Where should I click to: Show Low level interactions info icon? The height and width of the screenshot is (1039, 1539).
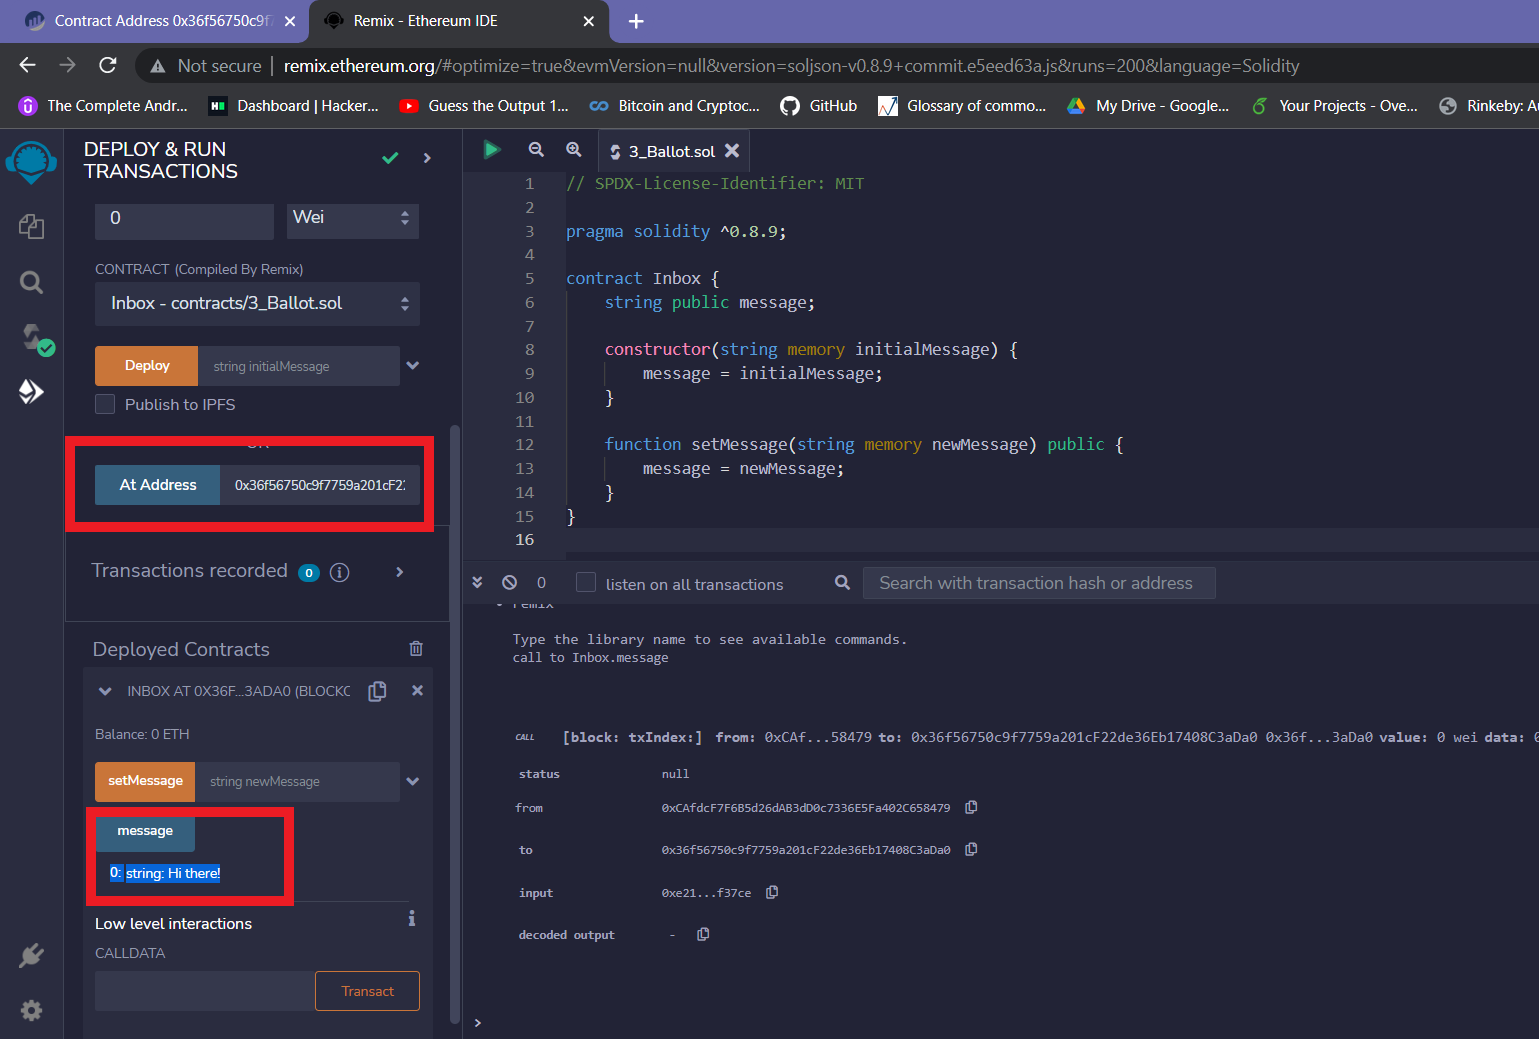point(412,918)
